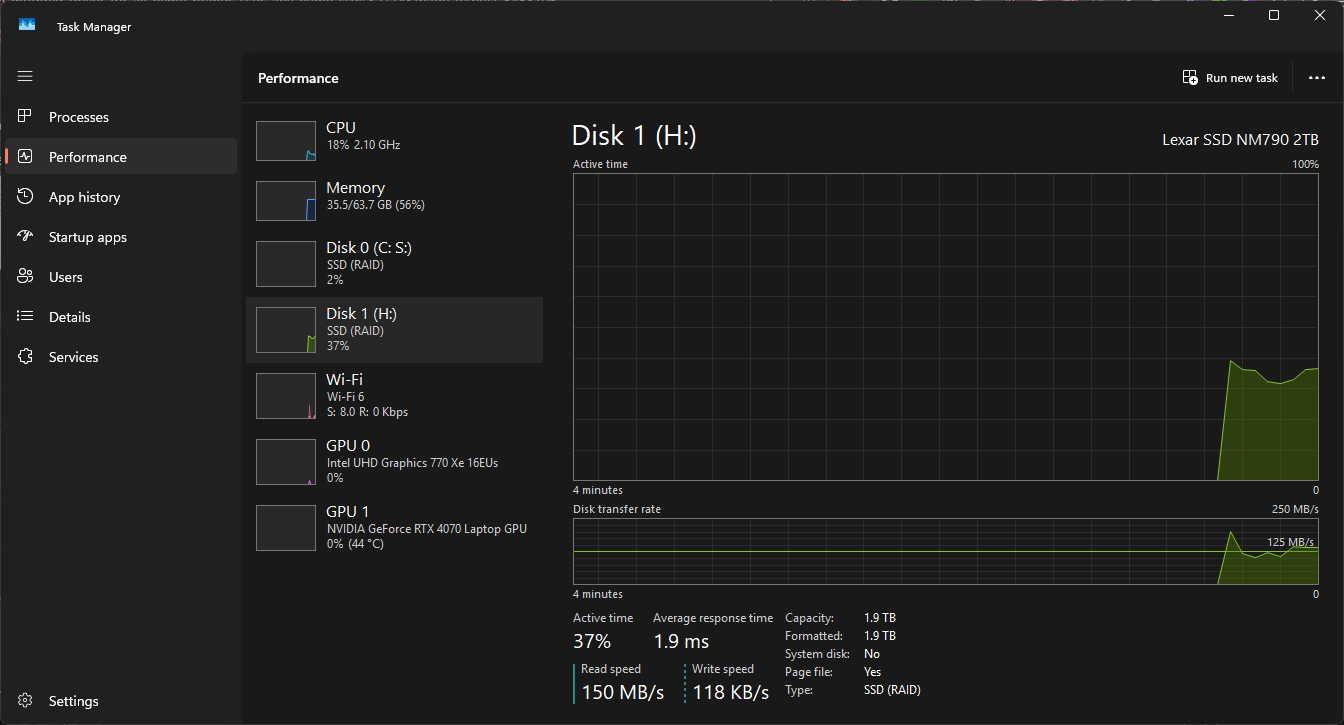Click the Run new task icon
This screenshot has width=1344, height=725.
(1190, 77)
